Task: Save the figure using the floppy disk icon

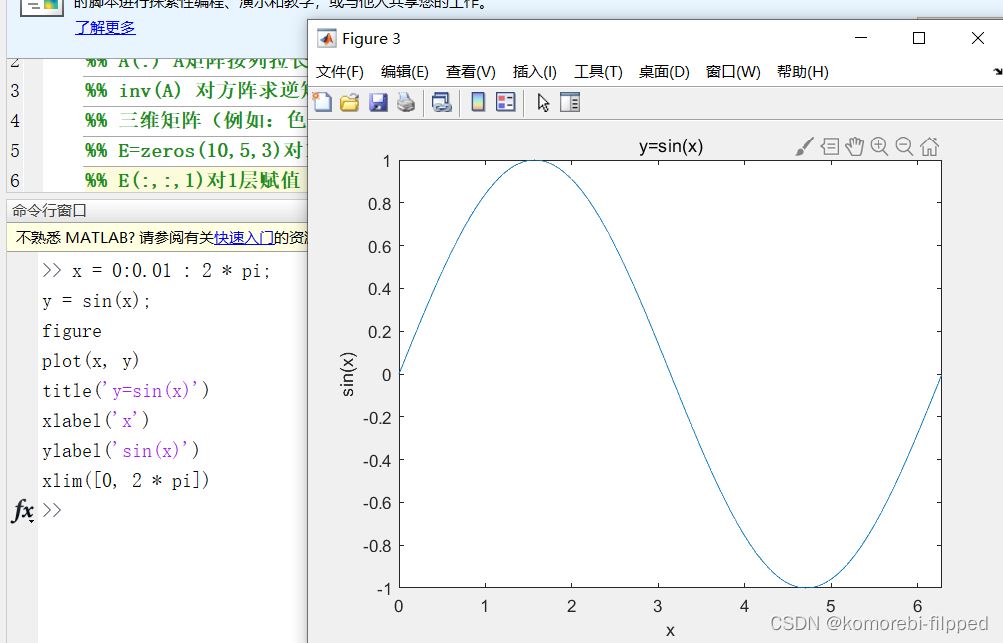Action: [x=378, y=102]
